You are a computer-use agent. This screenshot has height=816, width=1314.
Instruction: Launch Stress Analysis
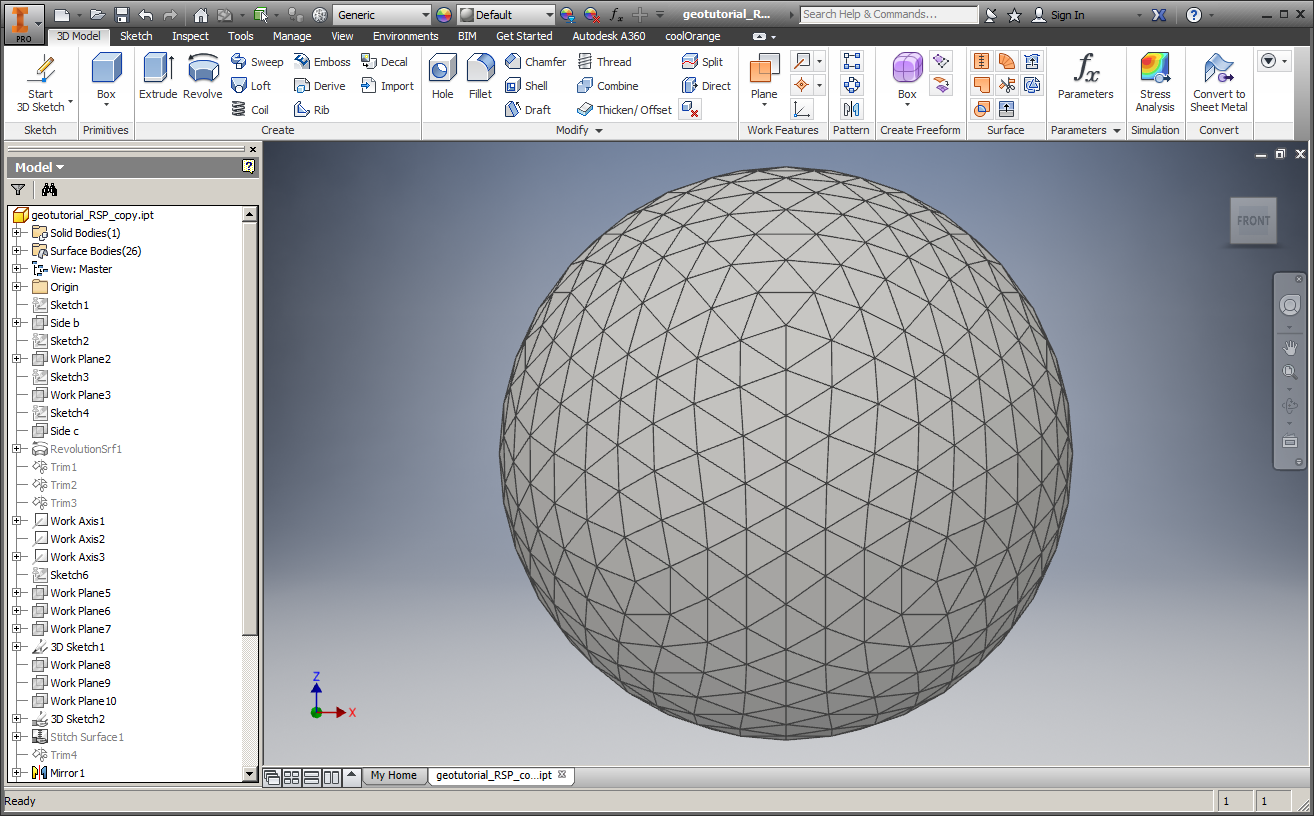1155,82
